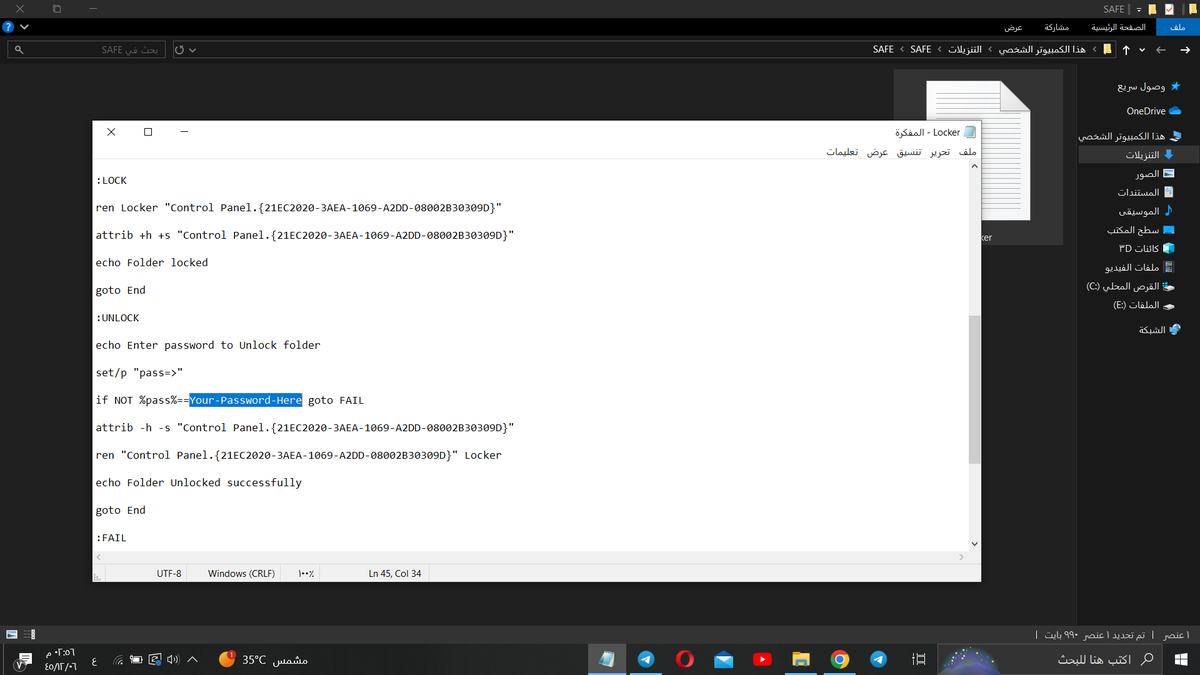Open ملفات الفيديو in navigation pane

[1140, 267]
